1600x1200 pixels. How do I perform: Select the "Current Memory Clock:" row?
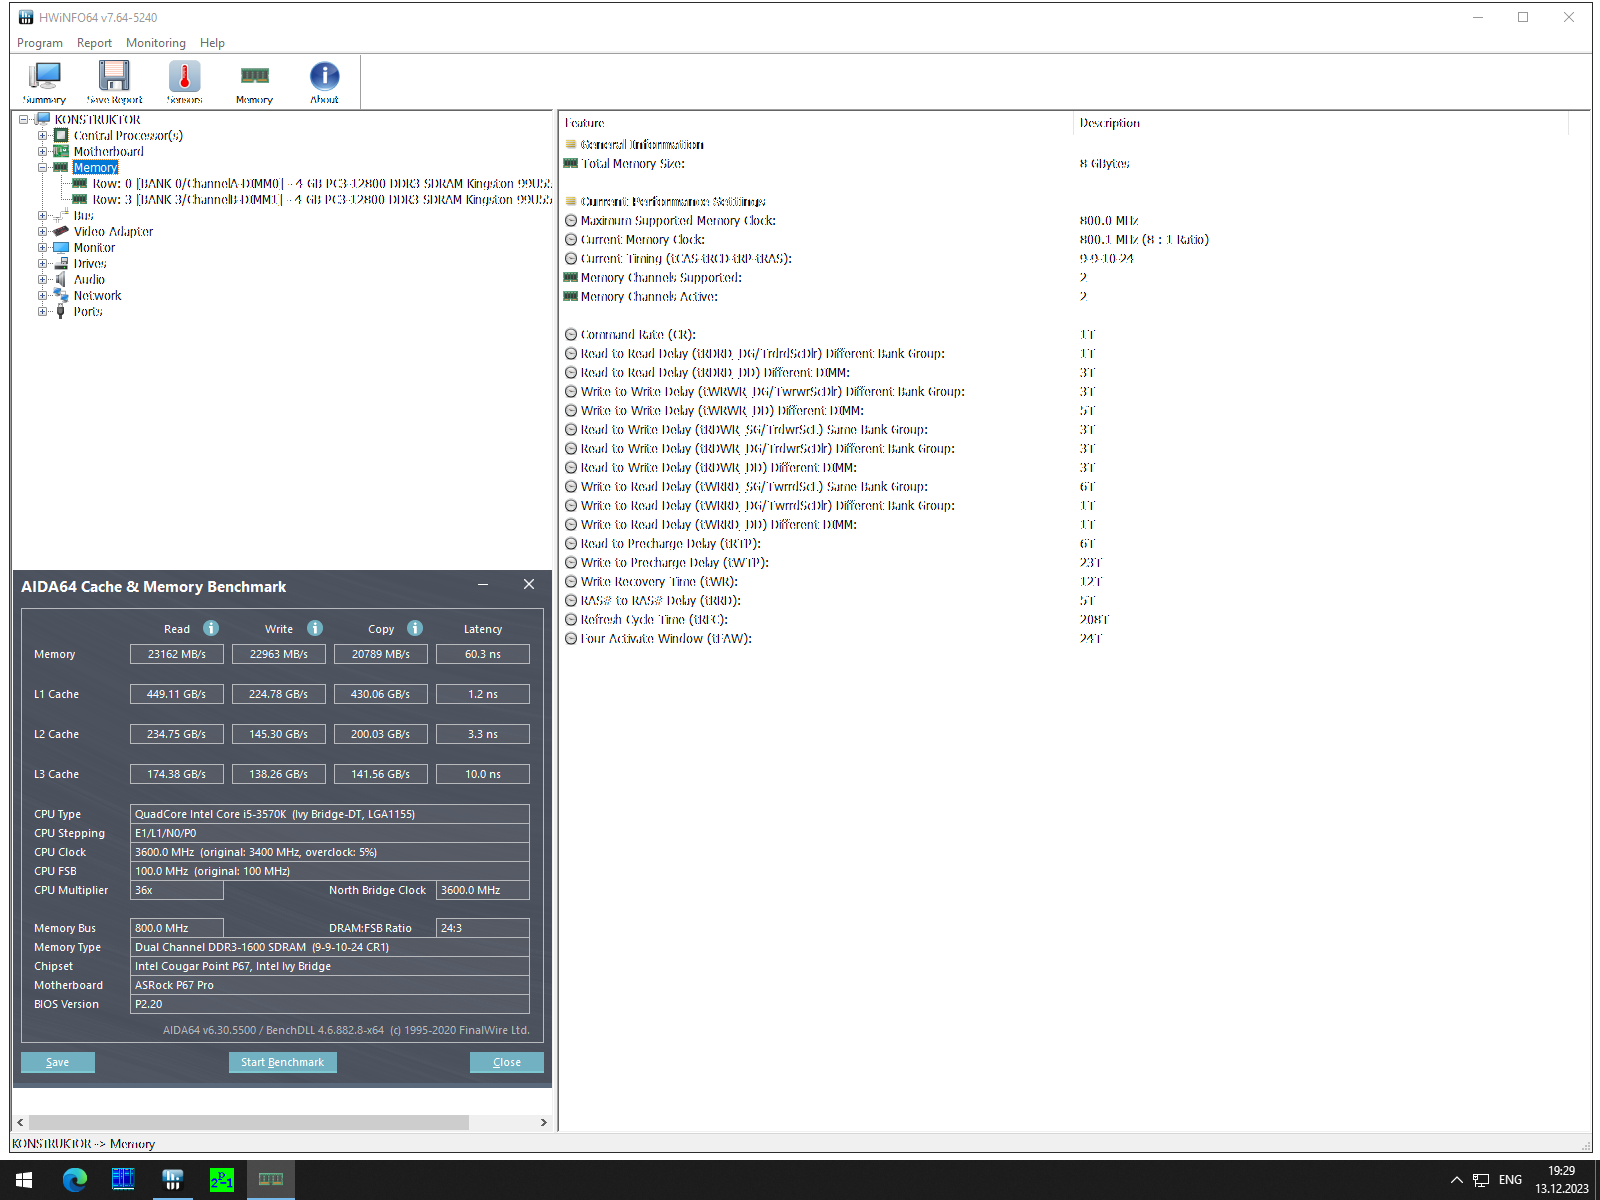click(x=1075, y=239)
